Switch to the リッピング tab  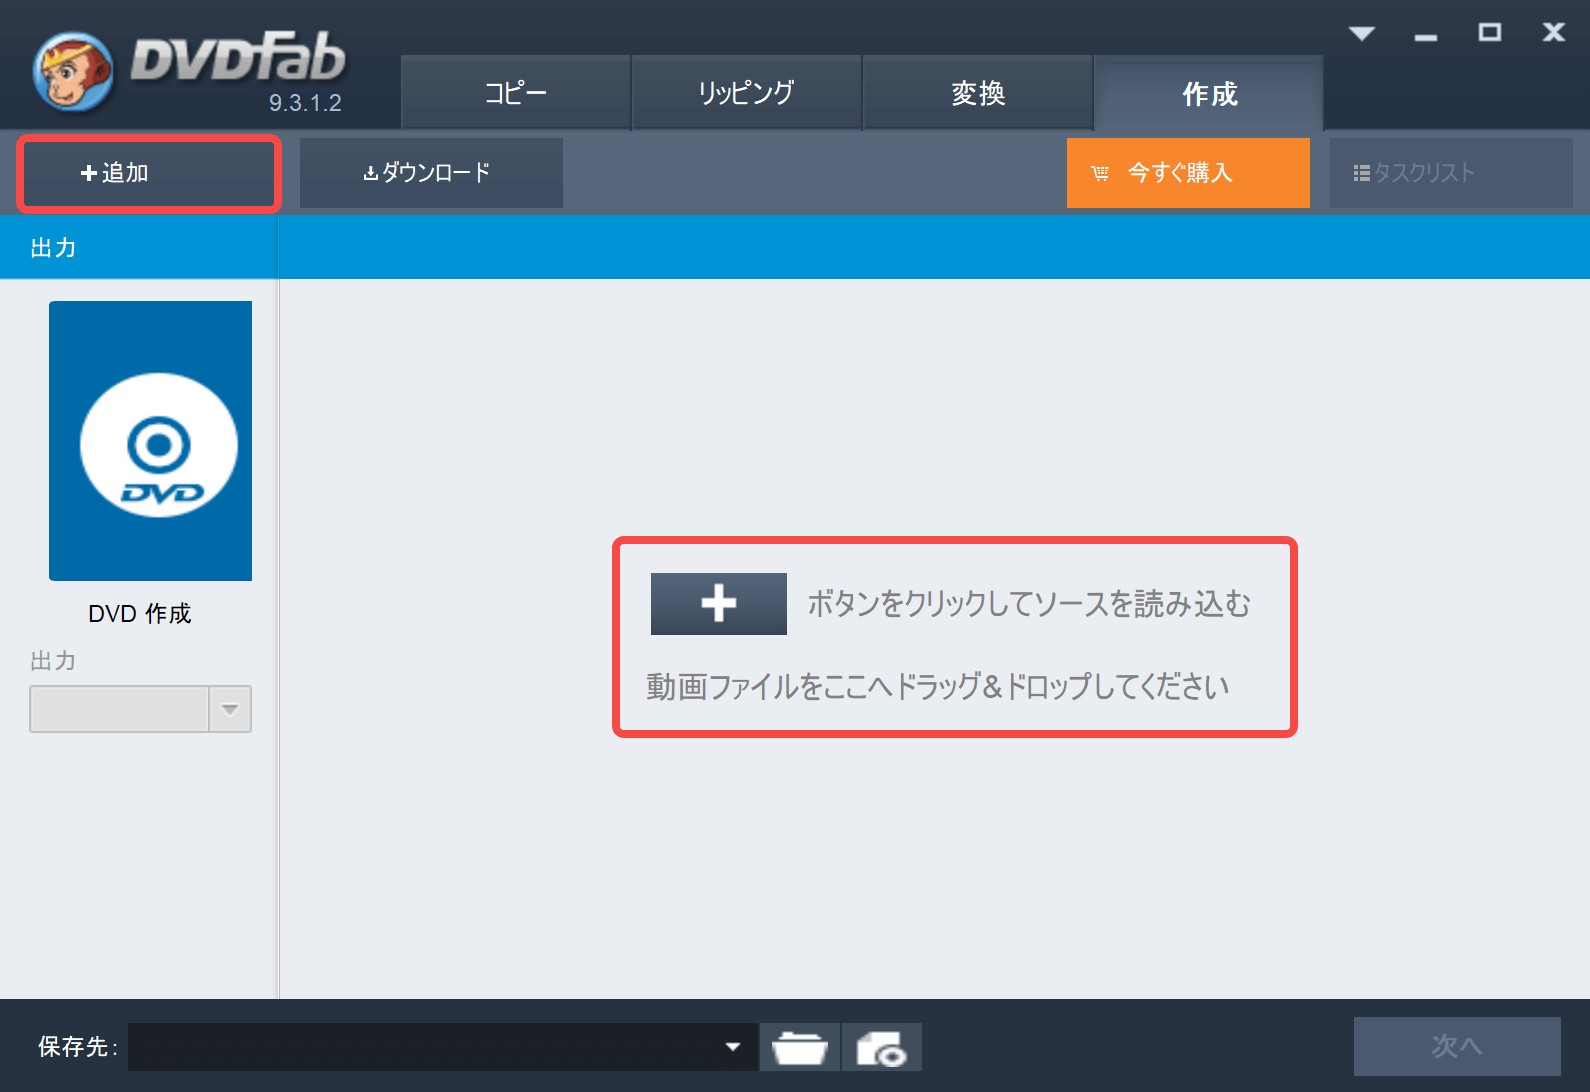pos(746,93)
